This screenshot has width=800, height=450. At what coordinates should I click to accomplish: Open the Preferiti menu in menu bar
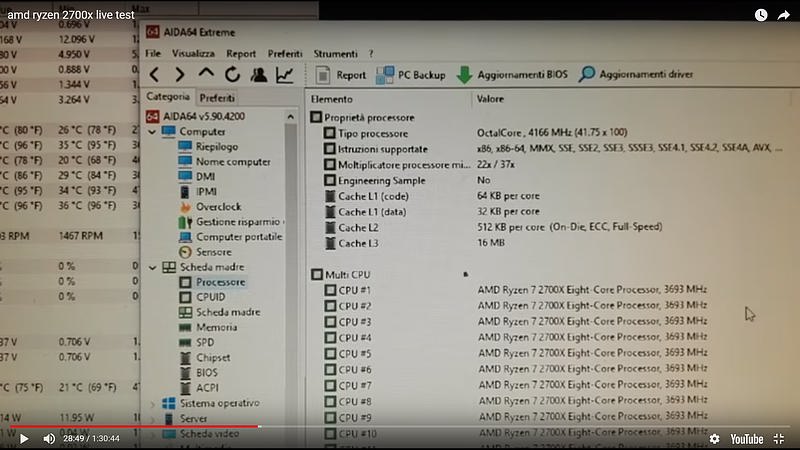click(285, 54)
